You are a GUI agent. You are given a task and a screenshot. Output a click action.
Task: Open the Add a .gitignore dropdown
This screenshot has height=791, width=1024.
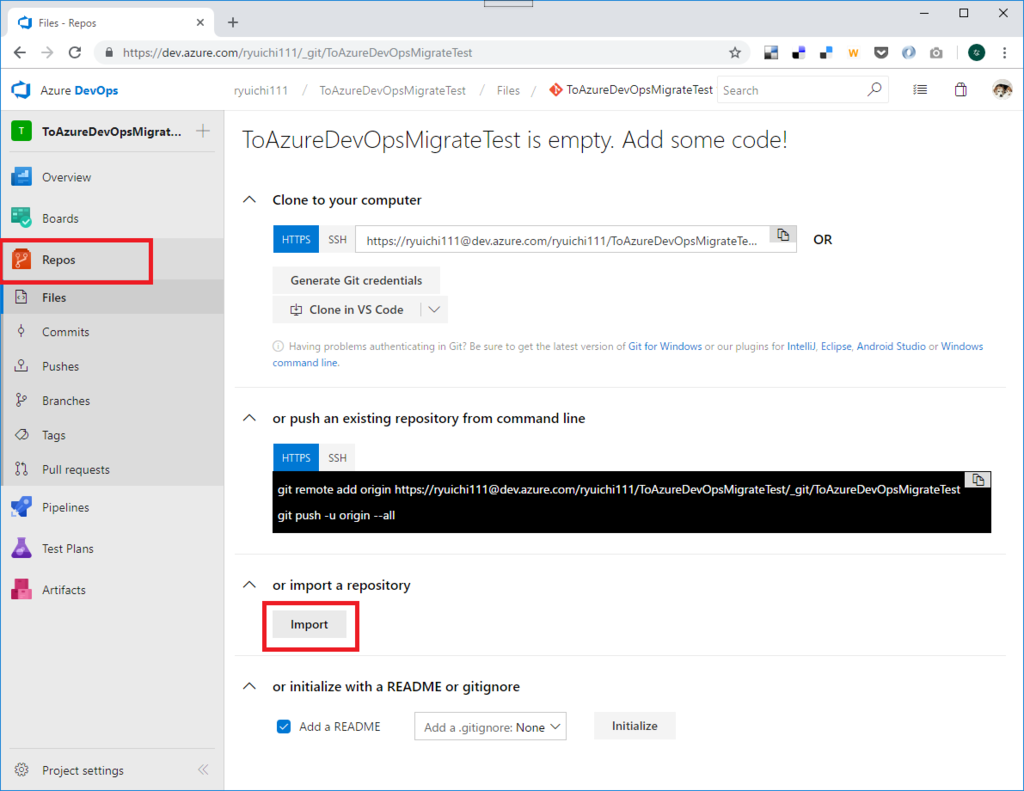click(x=490, y=726)
